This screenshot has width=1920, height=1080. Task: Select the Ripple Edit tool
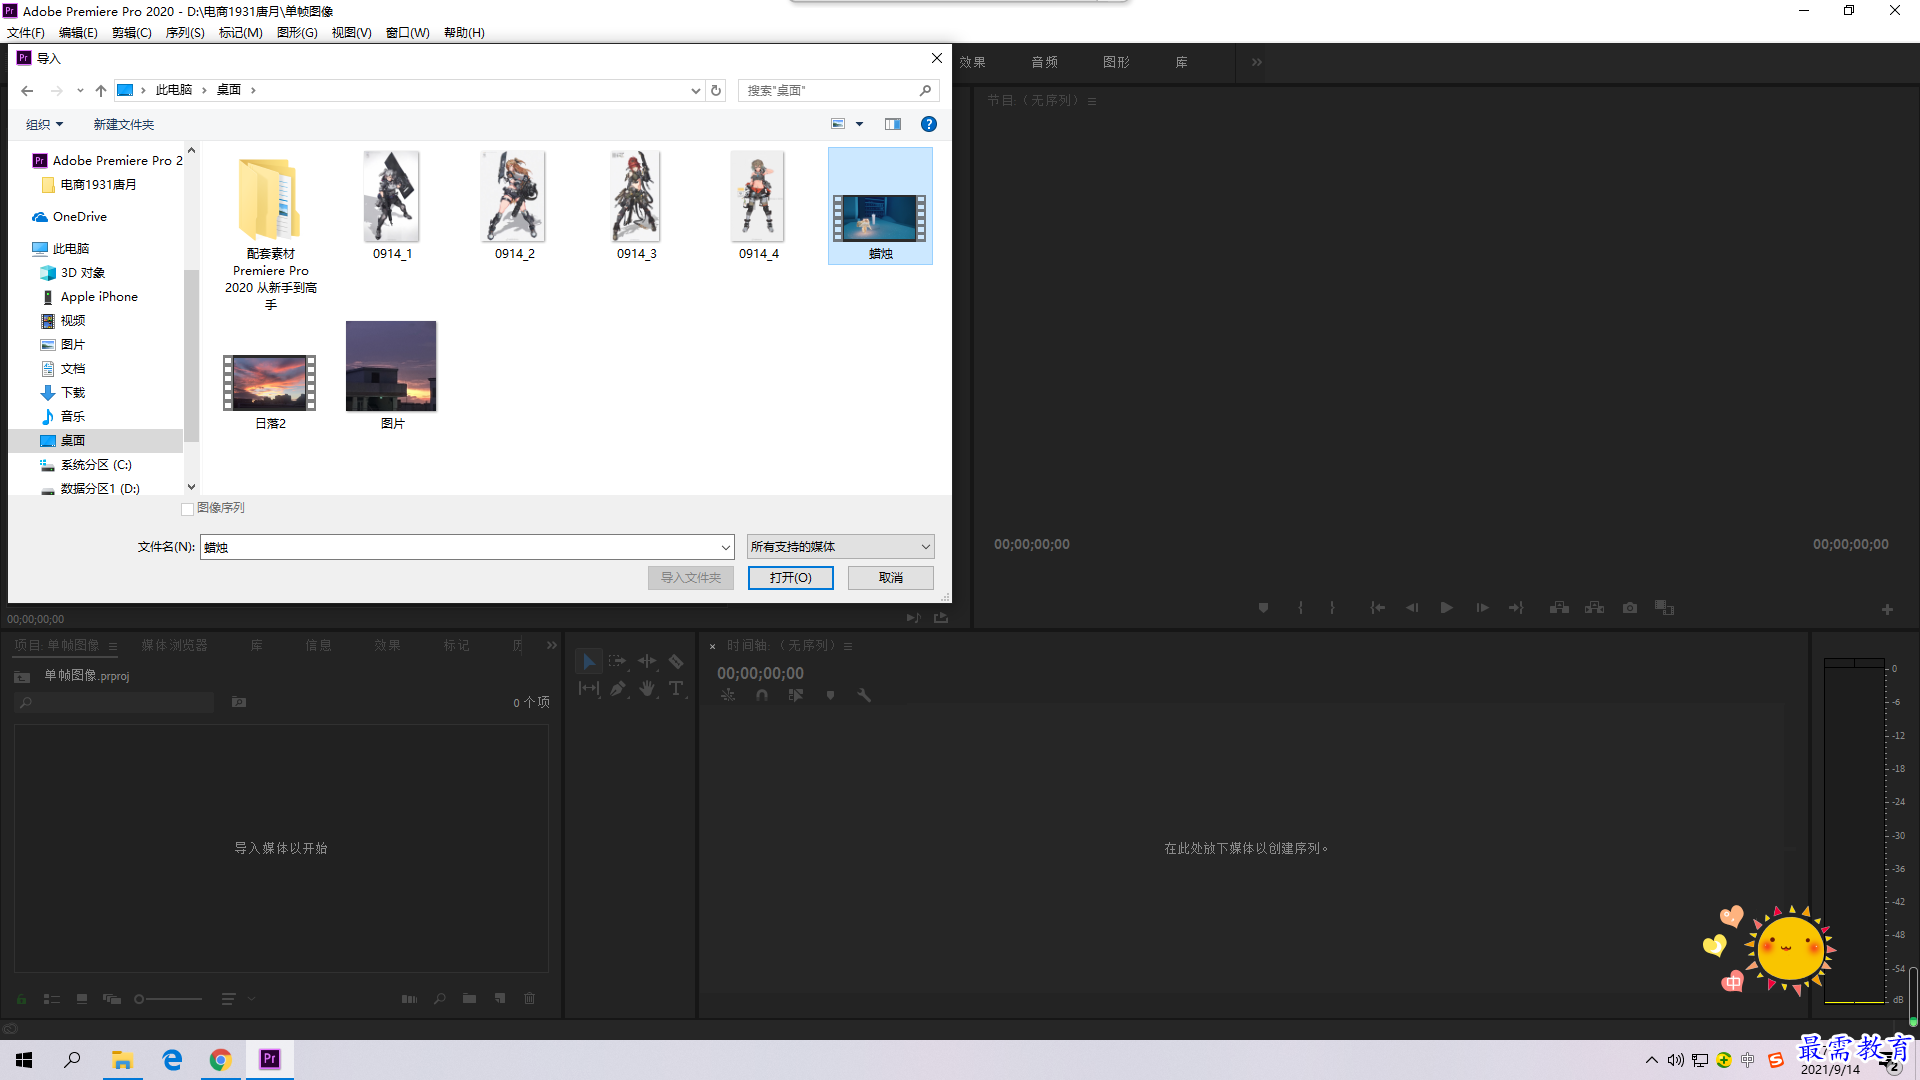tap(647, 662)
